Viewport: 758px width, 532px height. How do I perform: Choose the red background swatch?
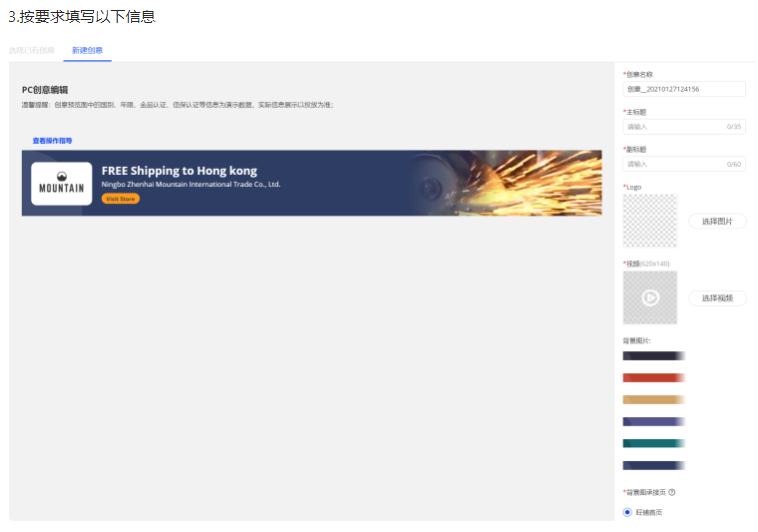653,377
